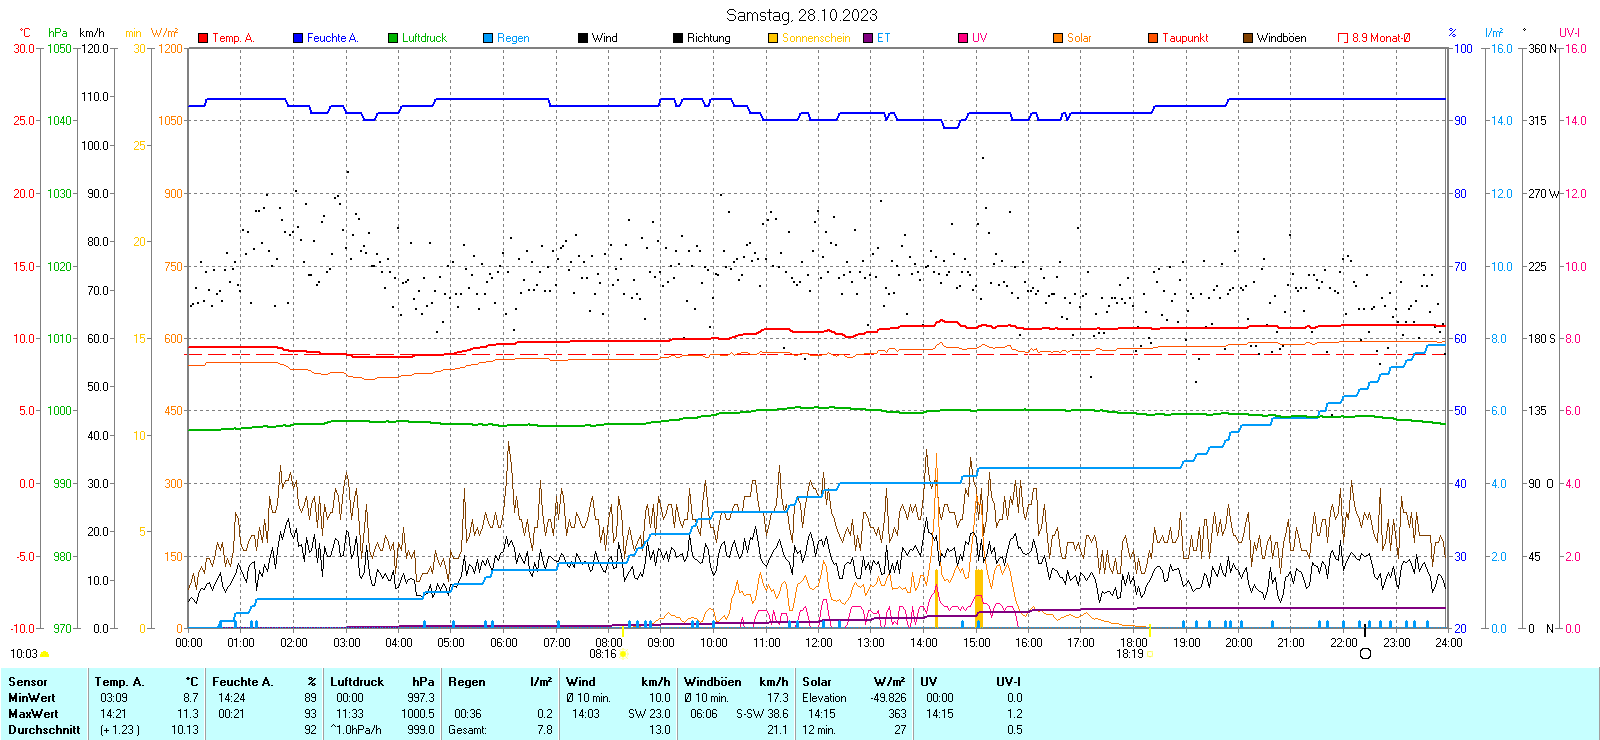The width and height of the screenshot is (1600, 740).
Task: Click the green Luftdruck legend square
Action: coord(393,38)
